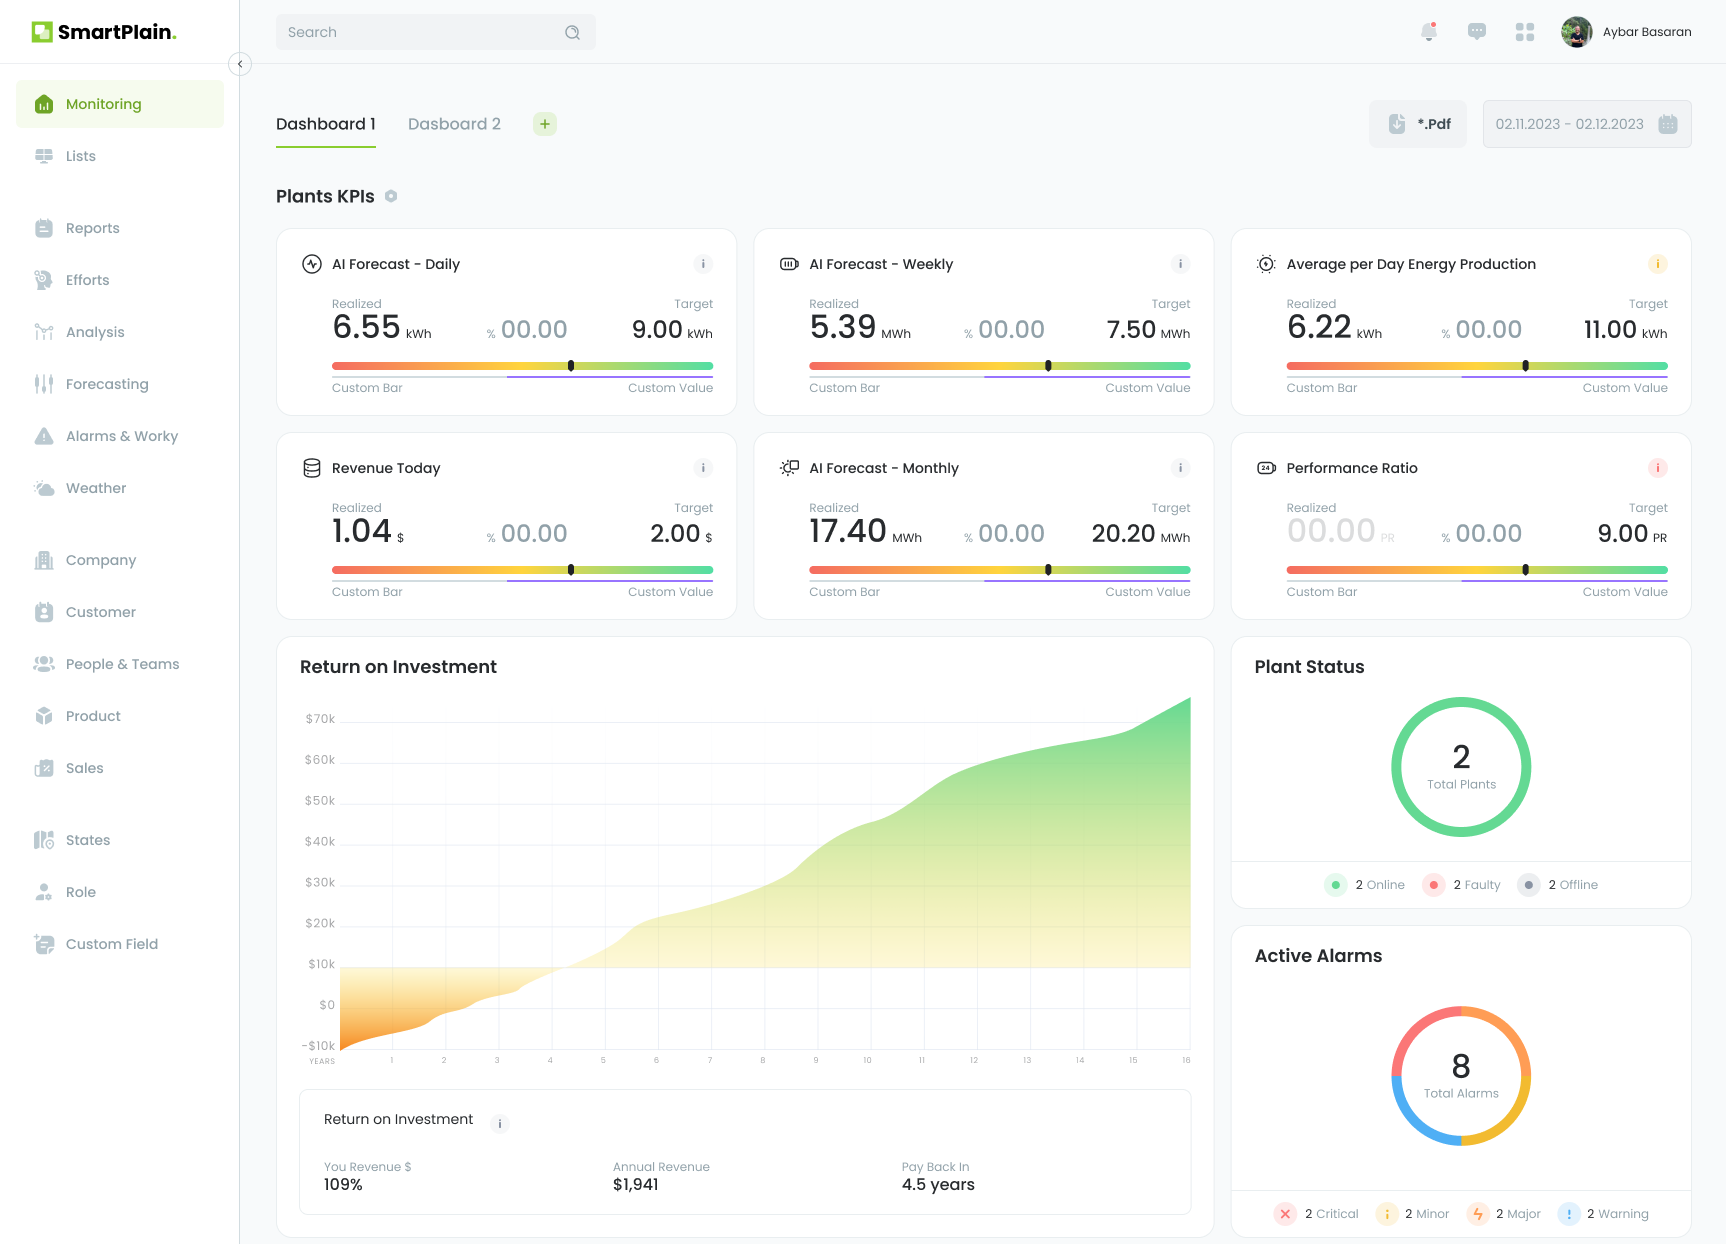The height and width of the screenshot is (1244, 1726).
Task: Click the Plants KPIs settings gear
Action: coord(391,196)
